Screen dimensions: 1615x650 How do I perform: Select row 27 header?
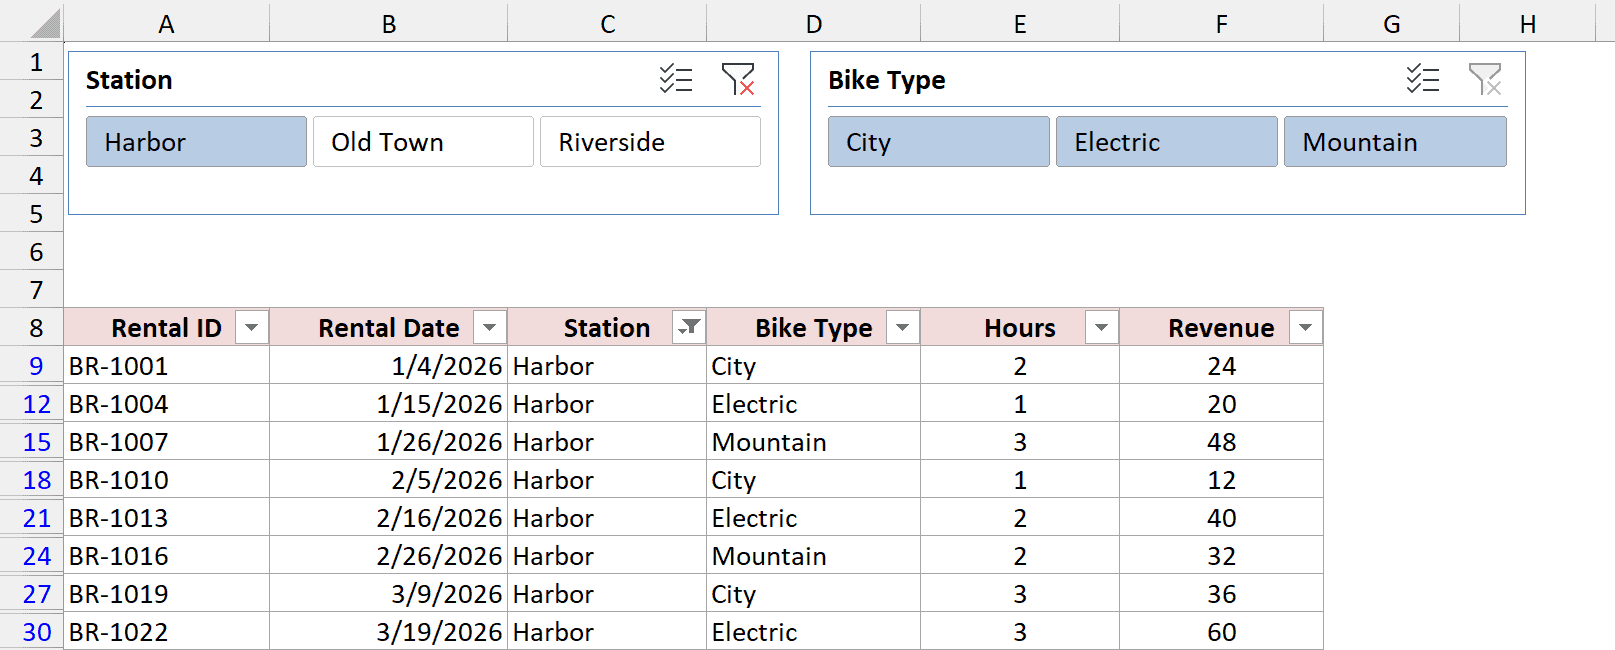tap(32, 593)
